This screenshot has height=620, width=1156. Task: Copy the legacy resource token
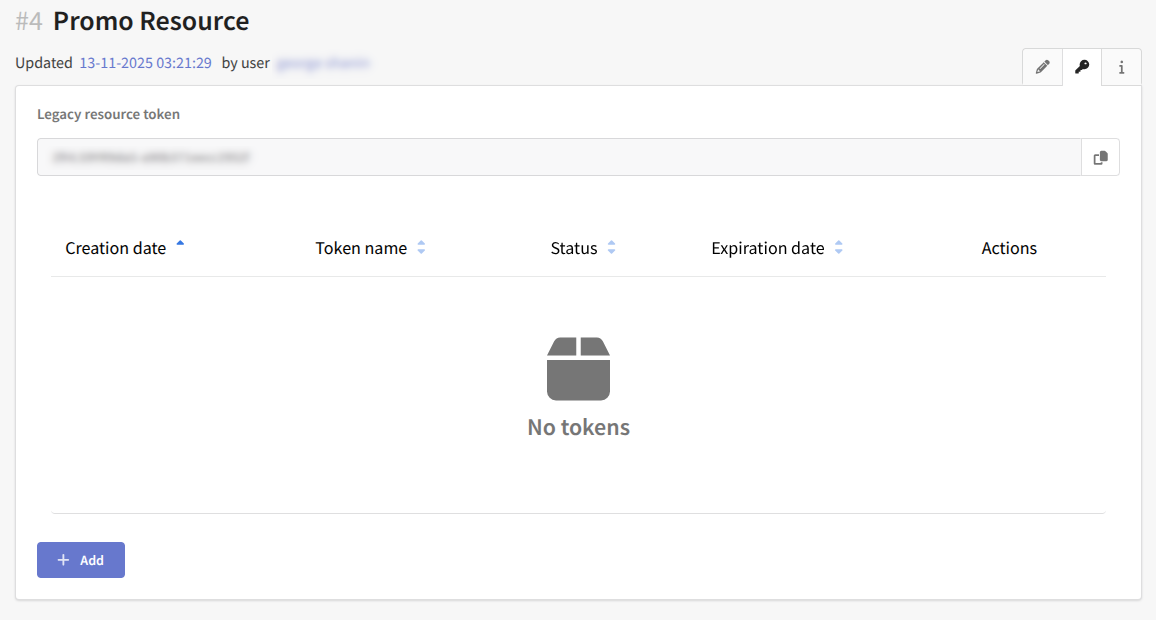coord(1100,158)
